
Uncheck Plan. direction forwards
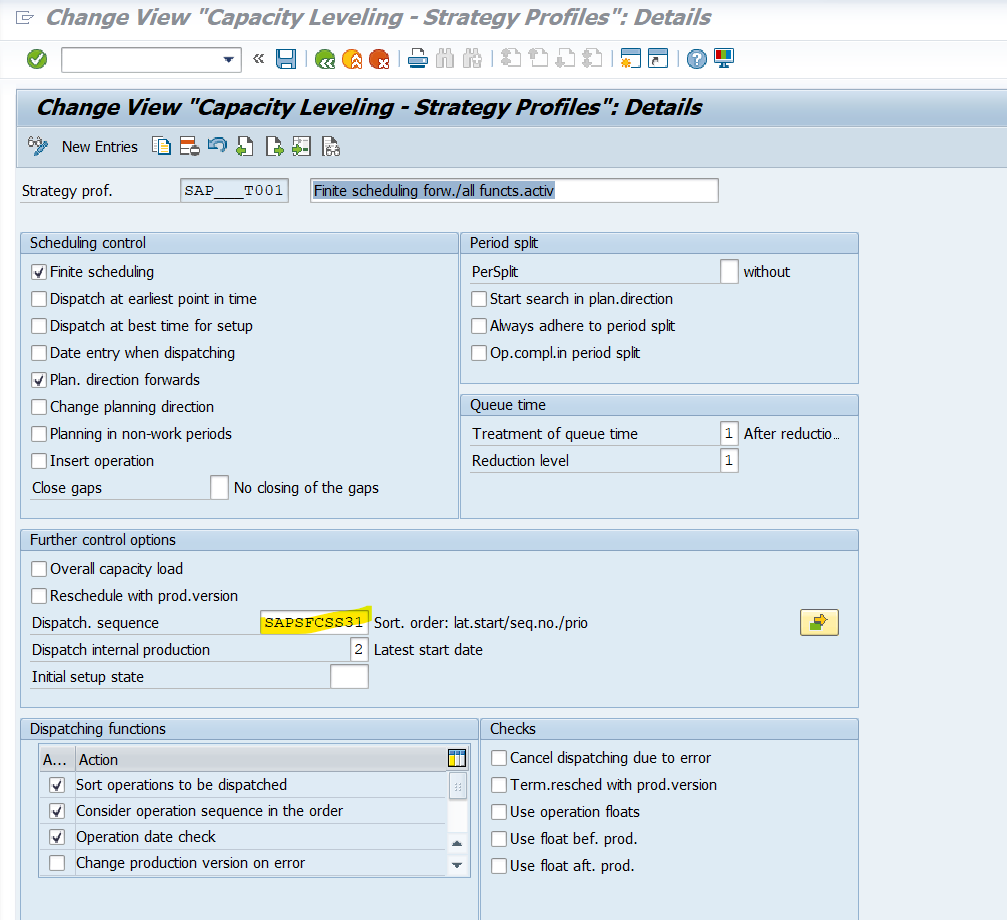(x=39, y=380)
